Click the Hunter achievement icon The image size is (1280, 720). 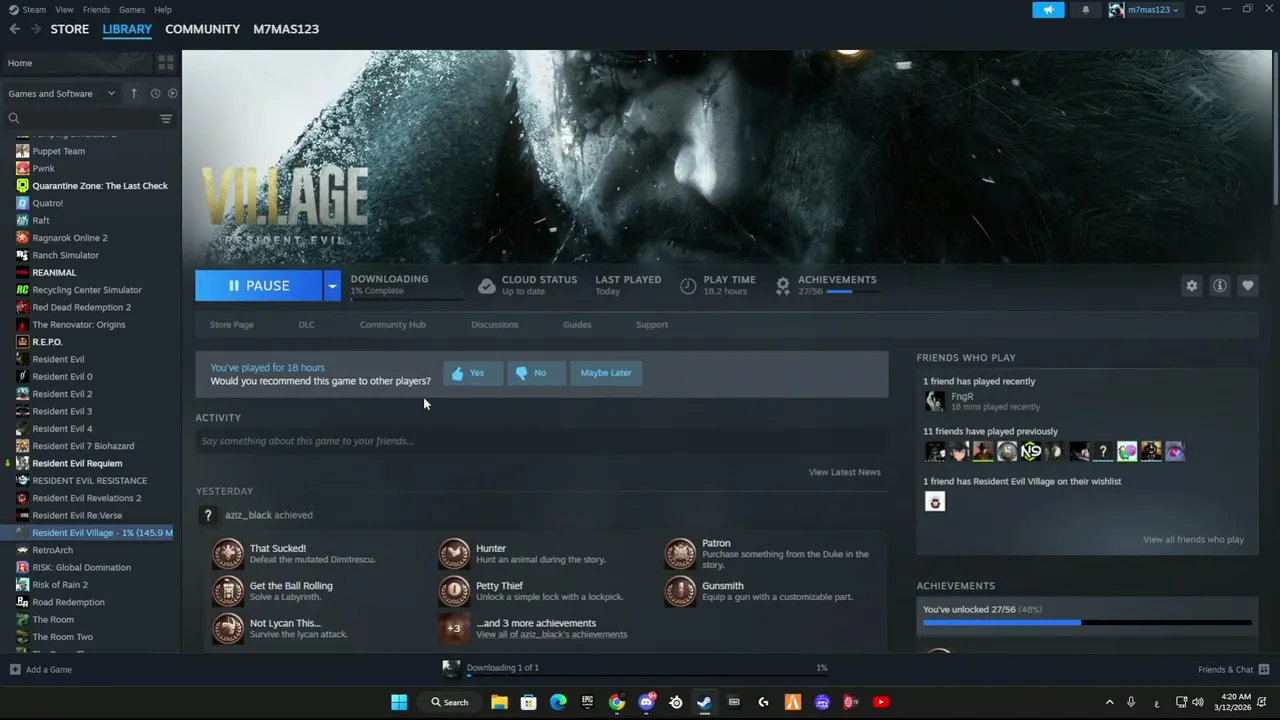(x=454, y=554)
